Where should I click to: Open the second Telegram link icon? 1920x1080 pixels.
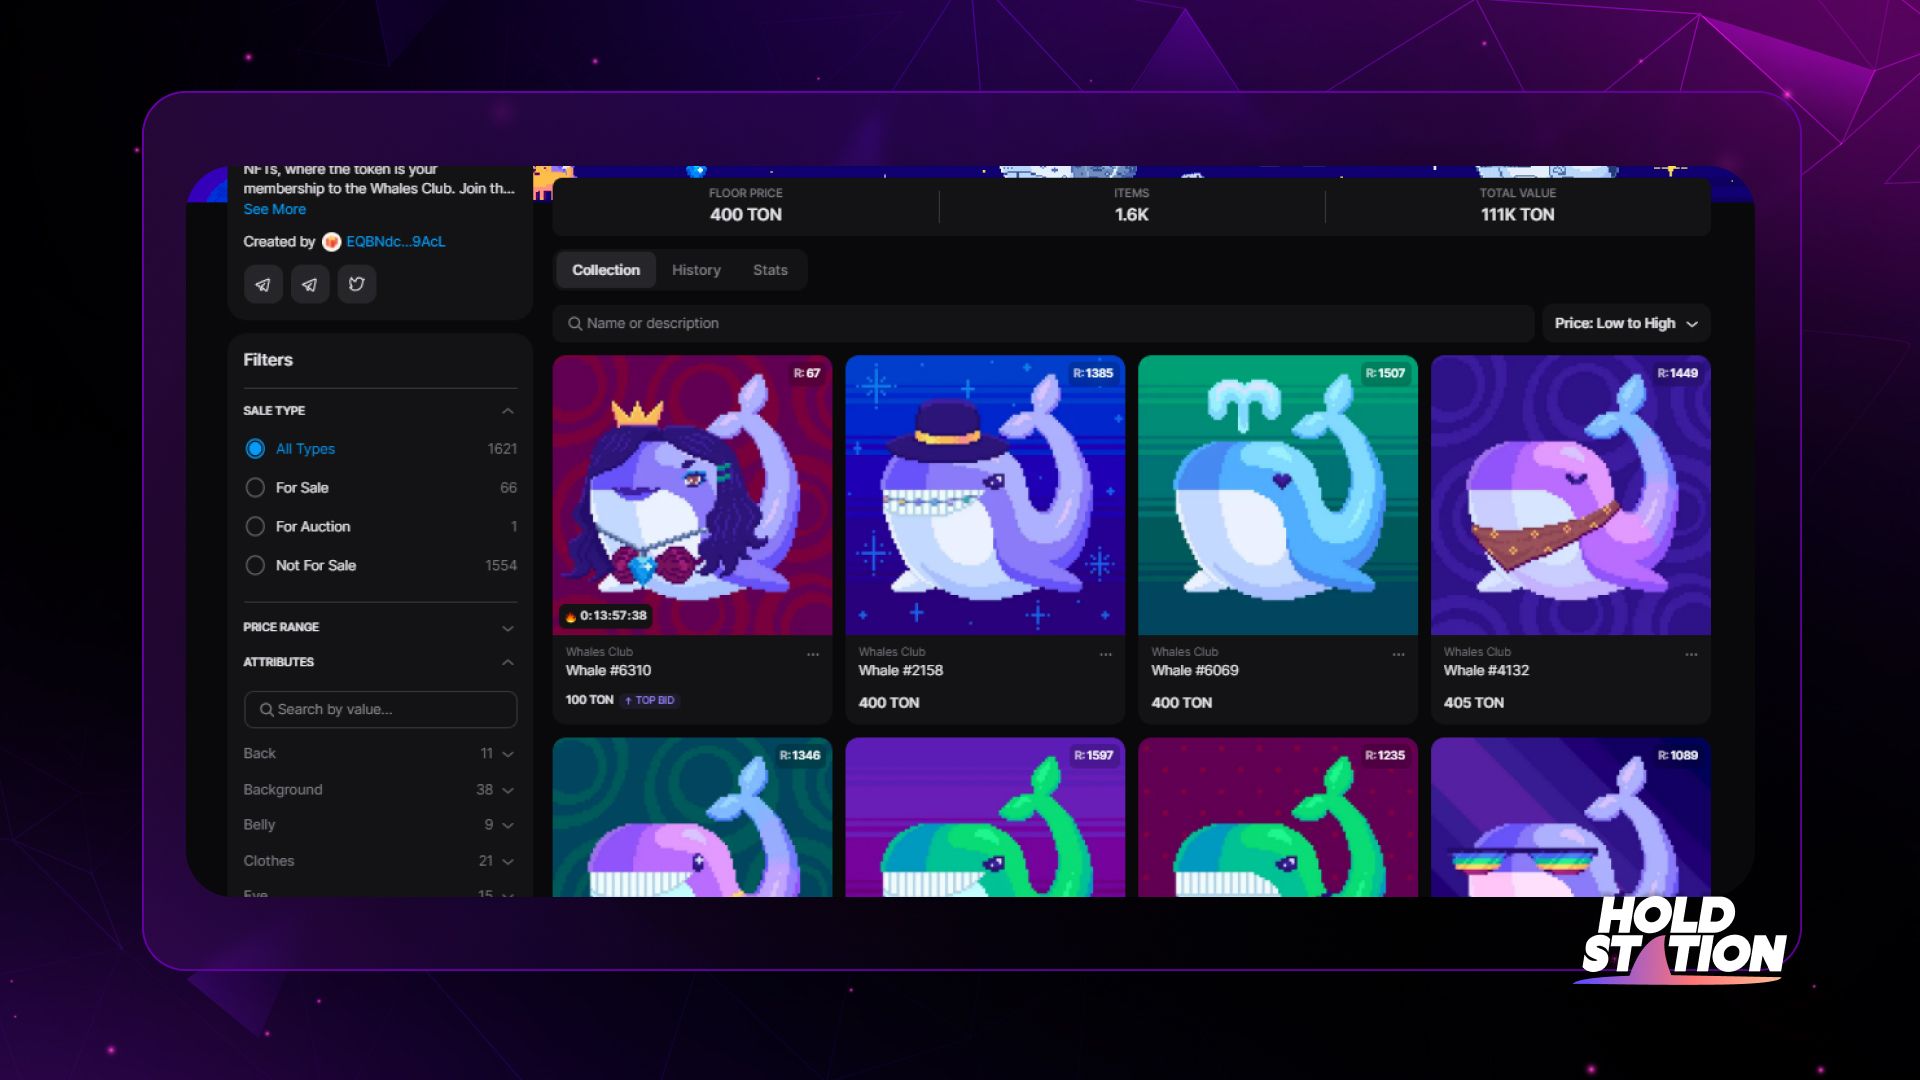tap(310, 285)
